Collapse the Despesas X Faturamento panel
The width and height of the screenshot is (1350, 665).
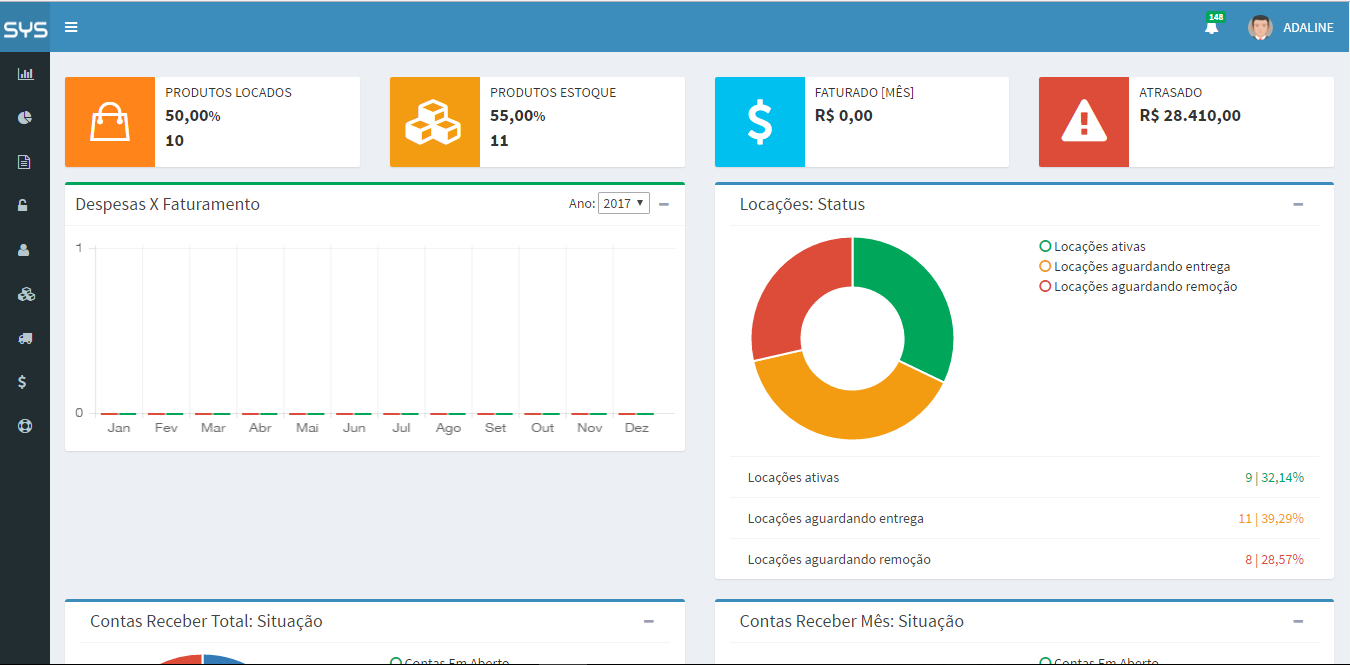(x=664, y=204)
